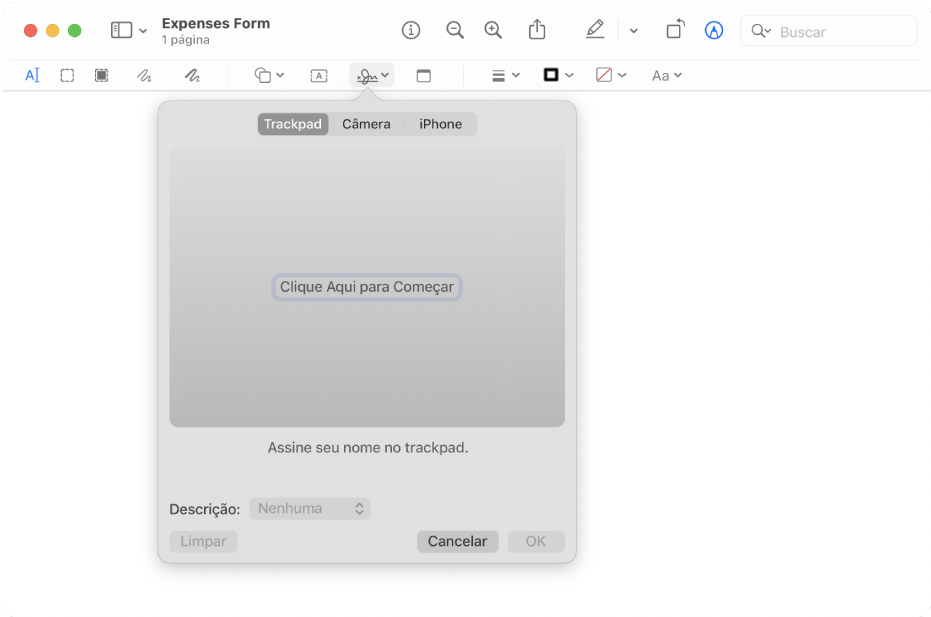Switch to the iPhone tab

pyautogui.click(x=440, y=124)
